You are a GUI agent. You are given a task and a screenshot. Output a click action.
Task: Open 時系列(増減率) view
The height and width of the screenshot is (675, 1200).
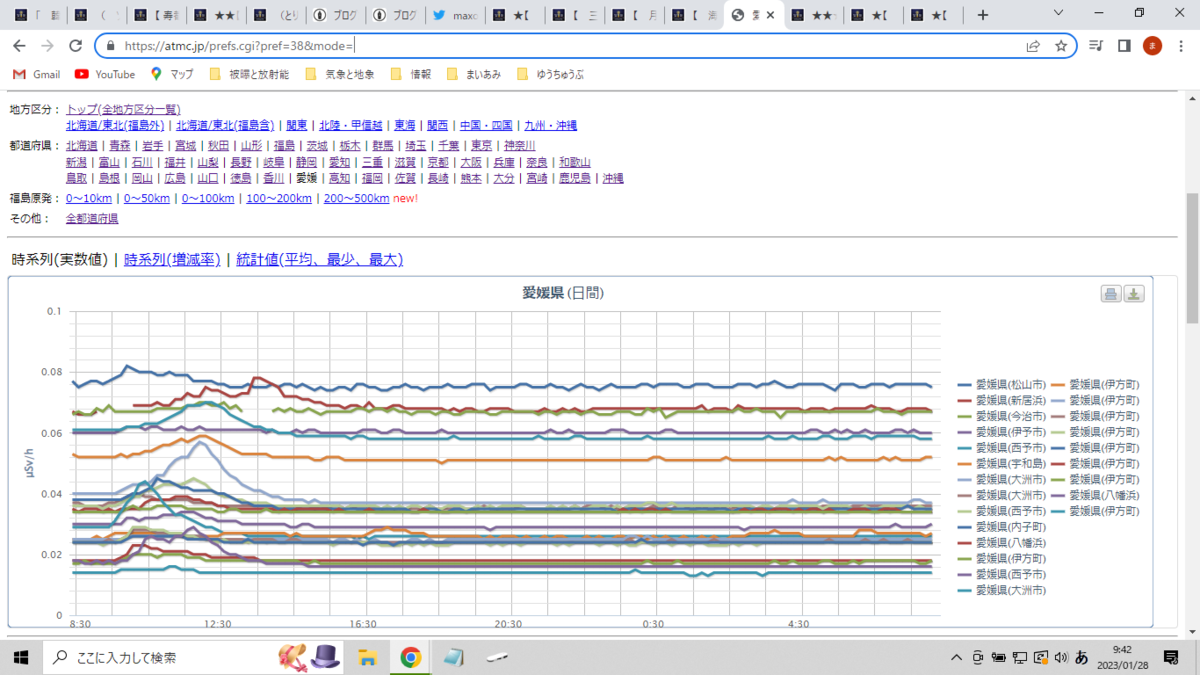pos(171,259)
